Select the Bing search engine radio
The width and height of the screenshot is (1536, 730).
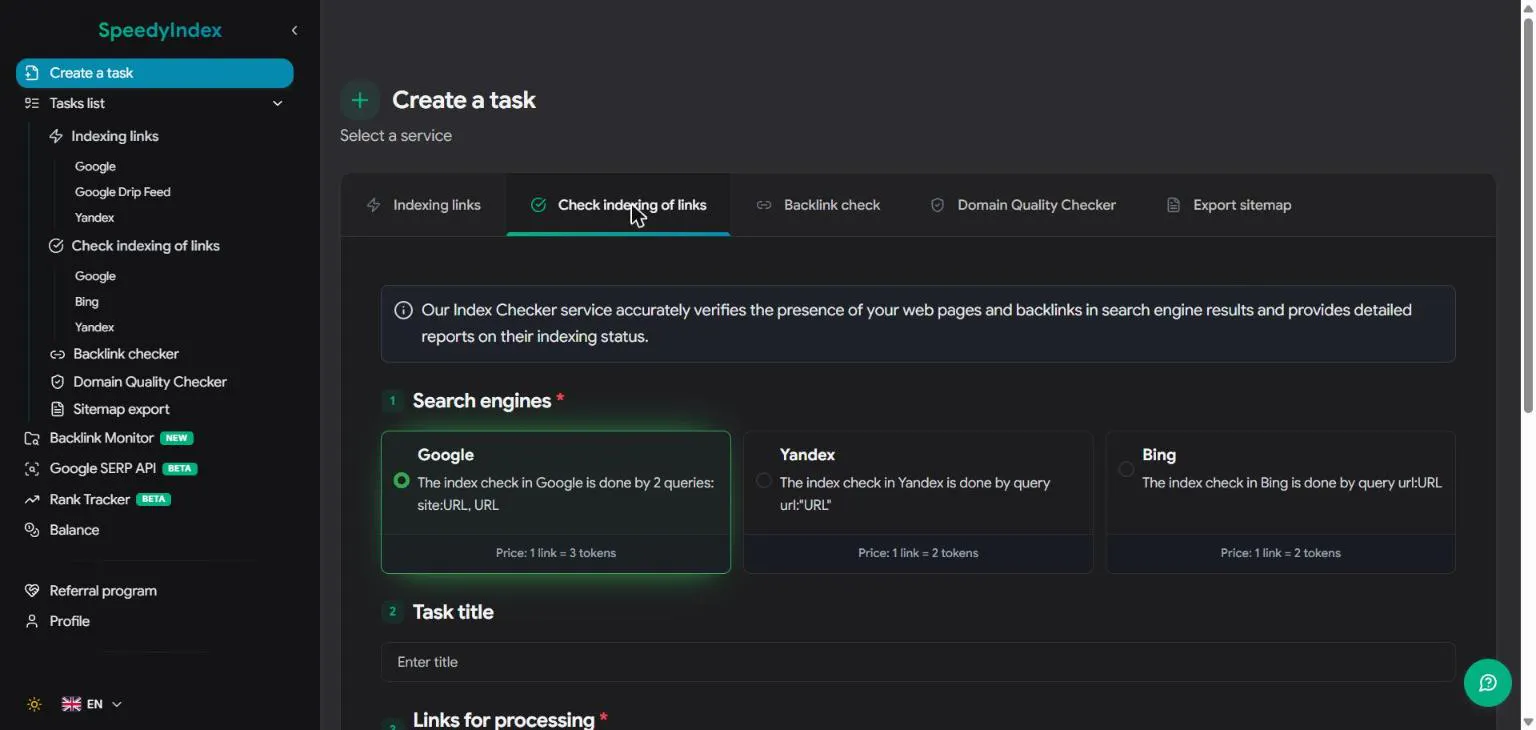tap(1126, 469)
